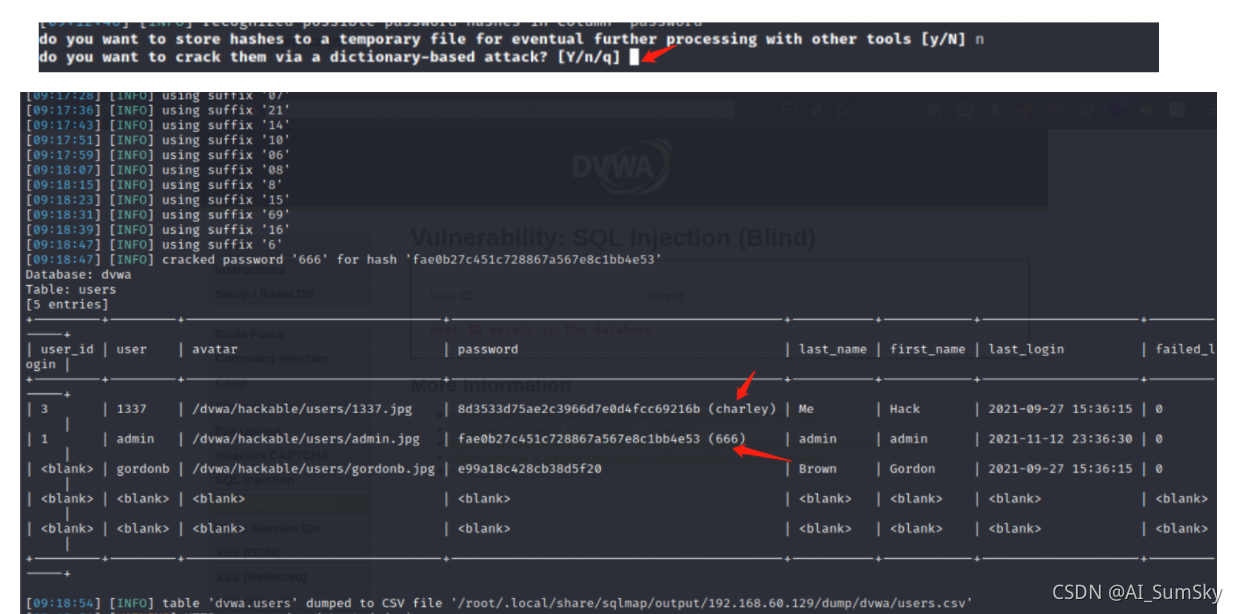Viewport: 1238px width, 614px height.
Task: Click the last_login column header
Action: click(x=1026, y=350)
